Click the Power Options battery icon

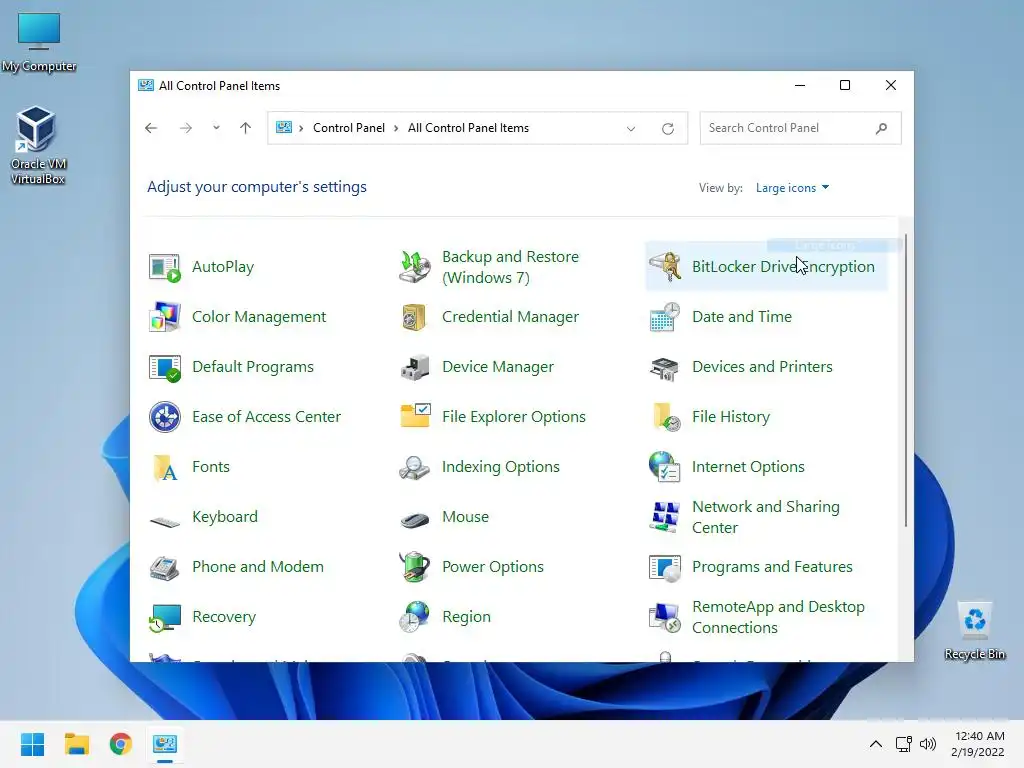[x=415, y=567]
